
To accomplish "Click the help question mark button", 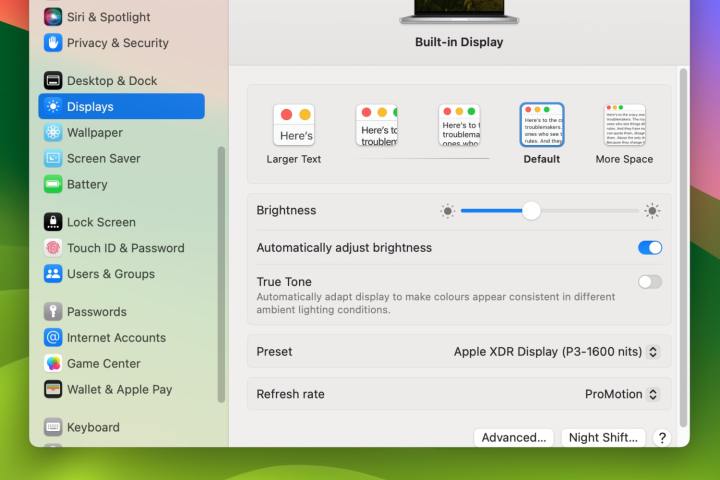I will pos(662,438).
